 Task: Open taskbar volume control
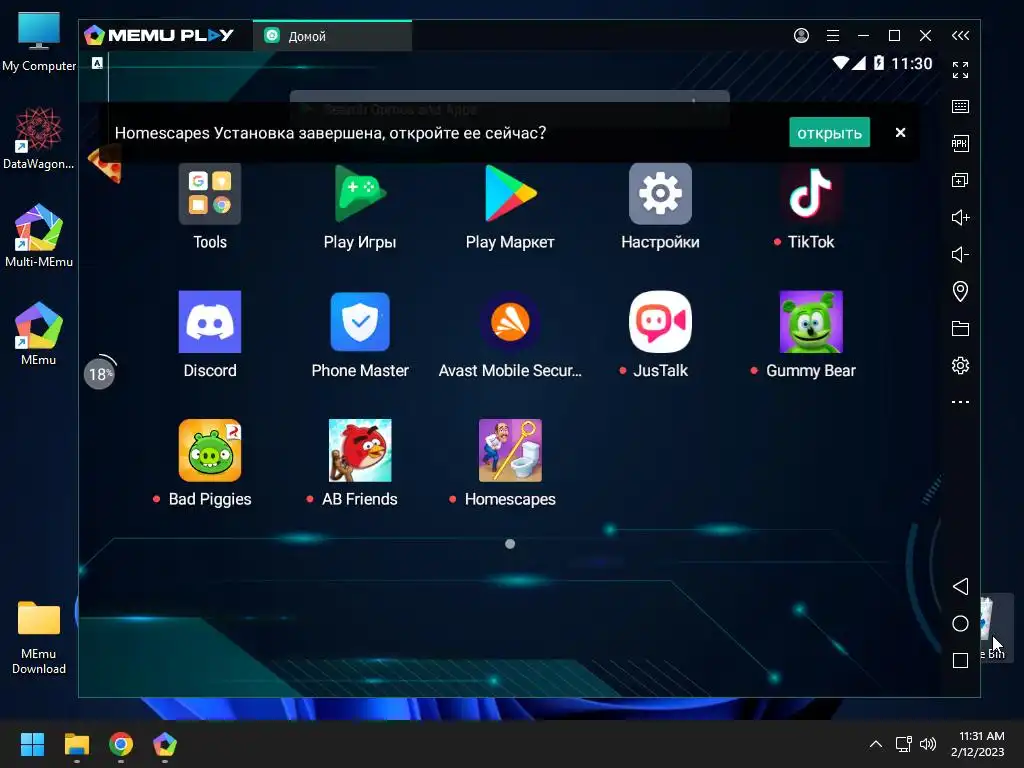pos(927,744)
